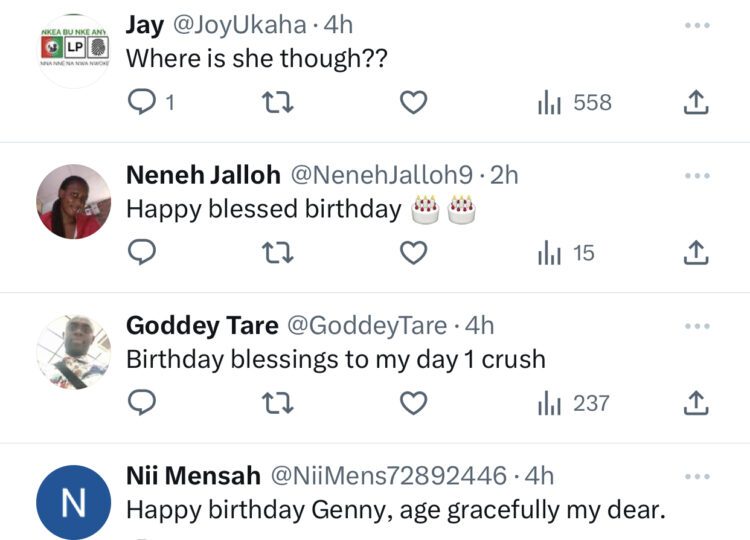The image size is (750, 540).
Task: Open more options for Neneh Jalloh's tweet
Action: point(696,176)
